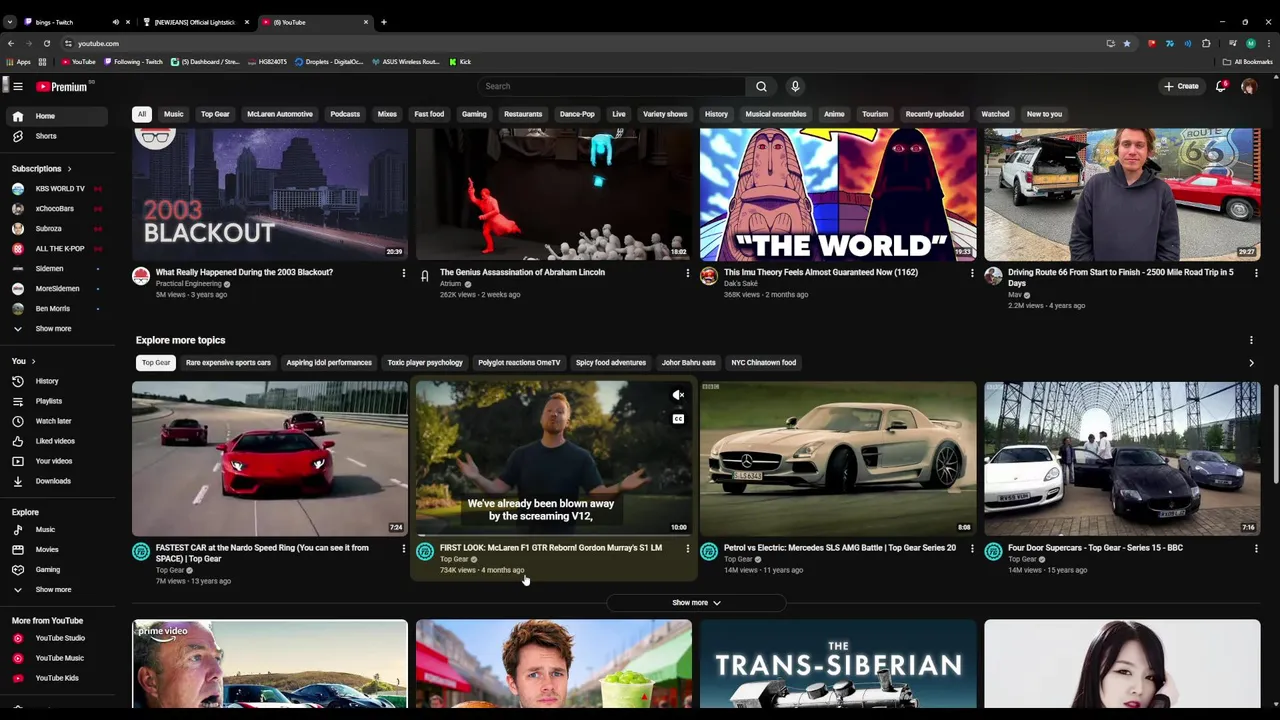The width and height of the screenshot is (1280, 720).
Task: Select Rare expensive sports cars topic
Action: (228, 363)
